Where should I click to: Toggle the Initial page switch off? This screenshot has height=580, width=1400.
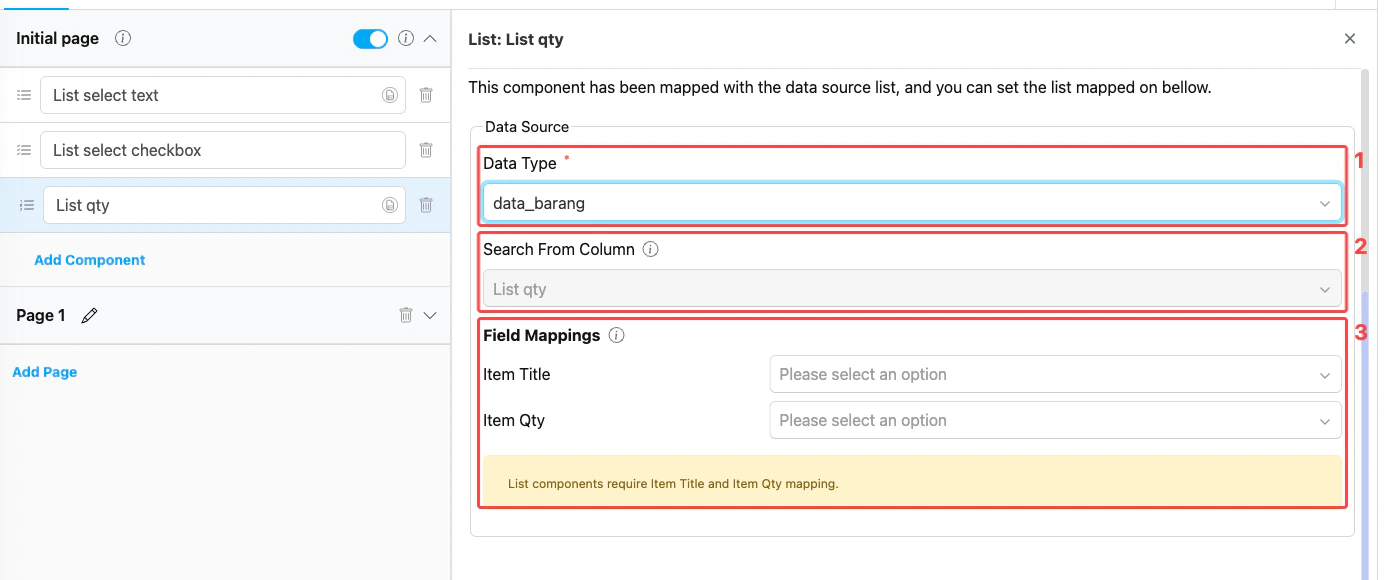(x=370, y=39)
